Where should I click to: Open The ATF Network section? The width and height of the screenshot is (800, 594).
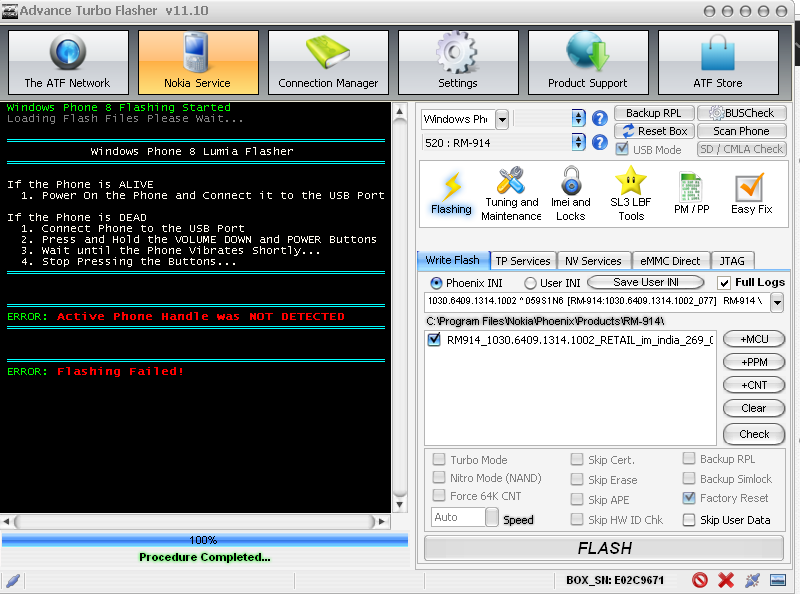pyautogui.click(x=68, y=62)
